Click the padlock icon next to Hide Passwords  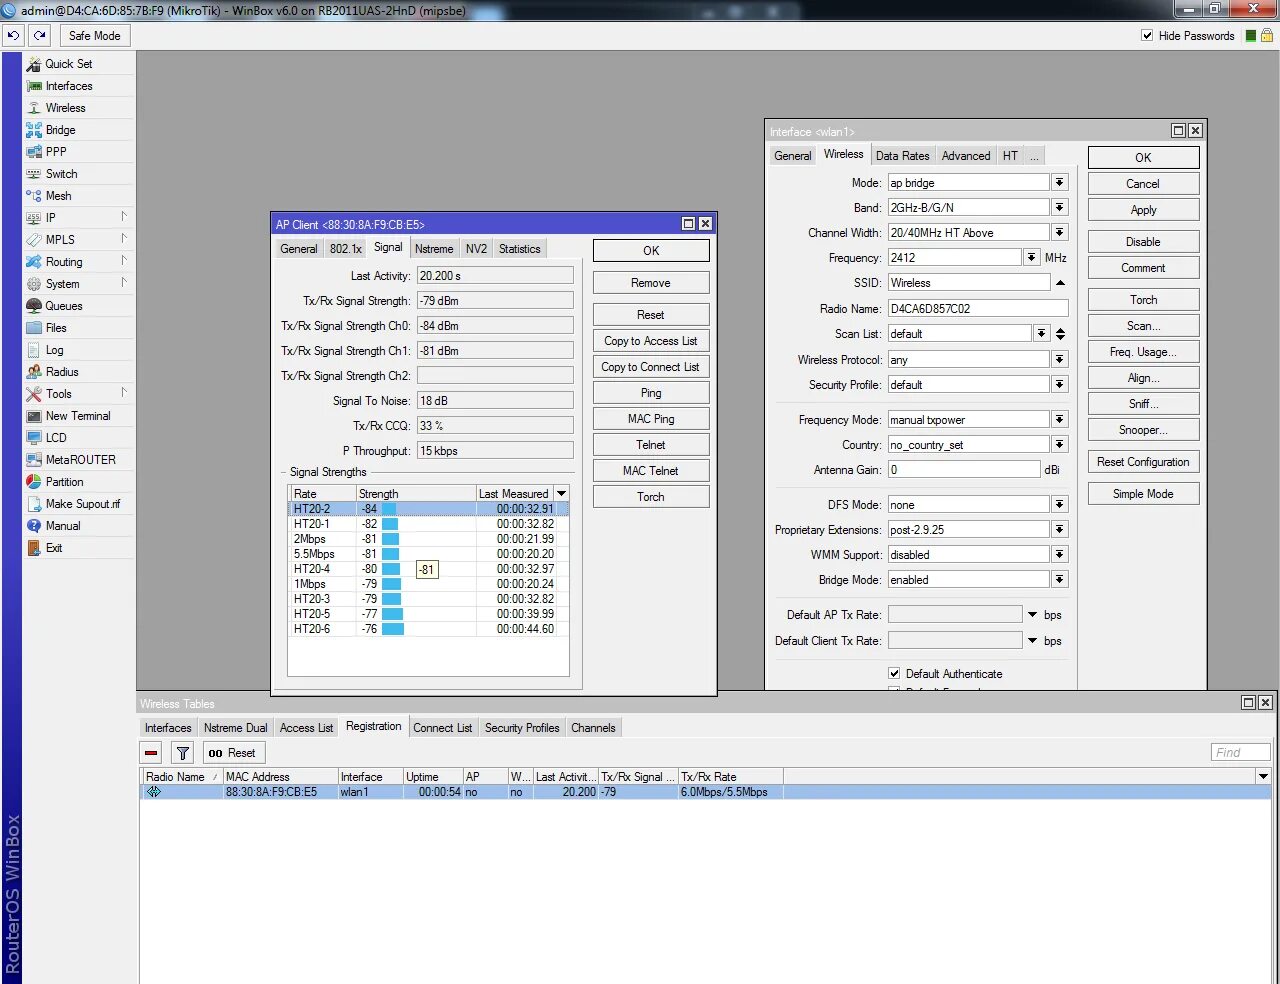coord(1267,35)
